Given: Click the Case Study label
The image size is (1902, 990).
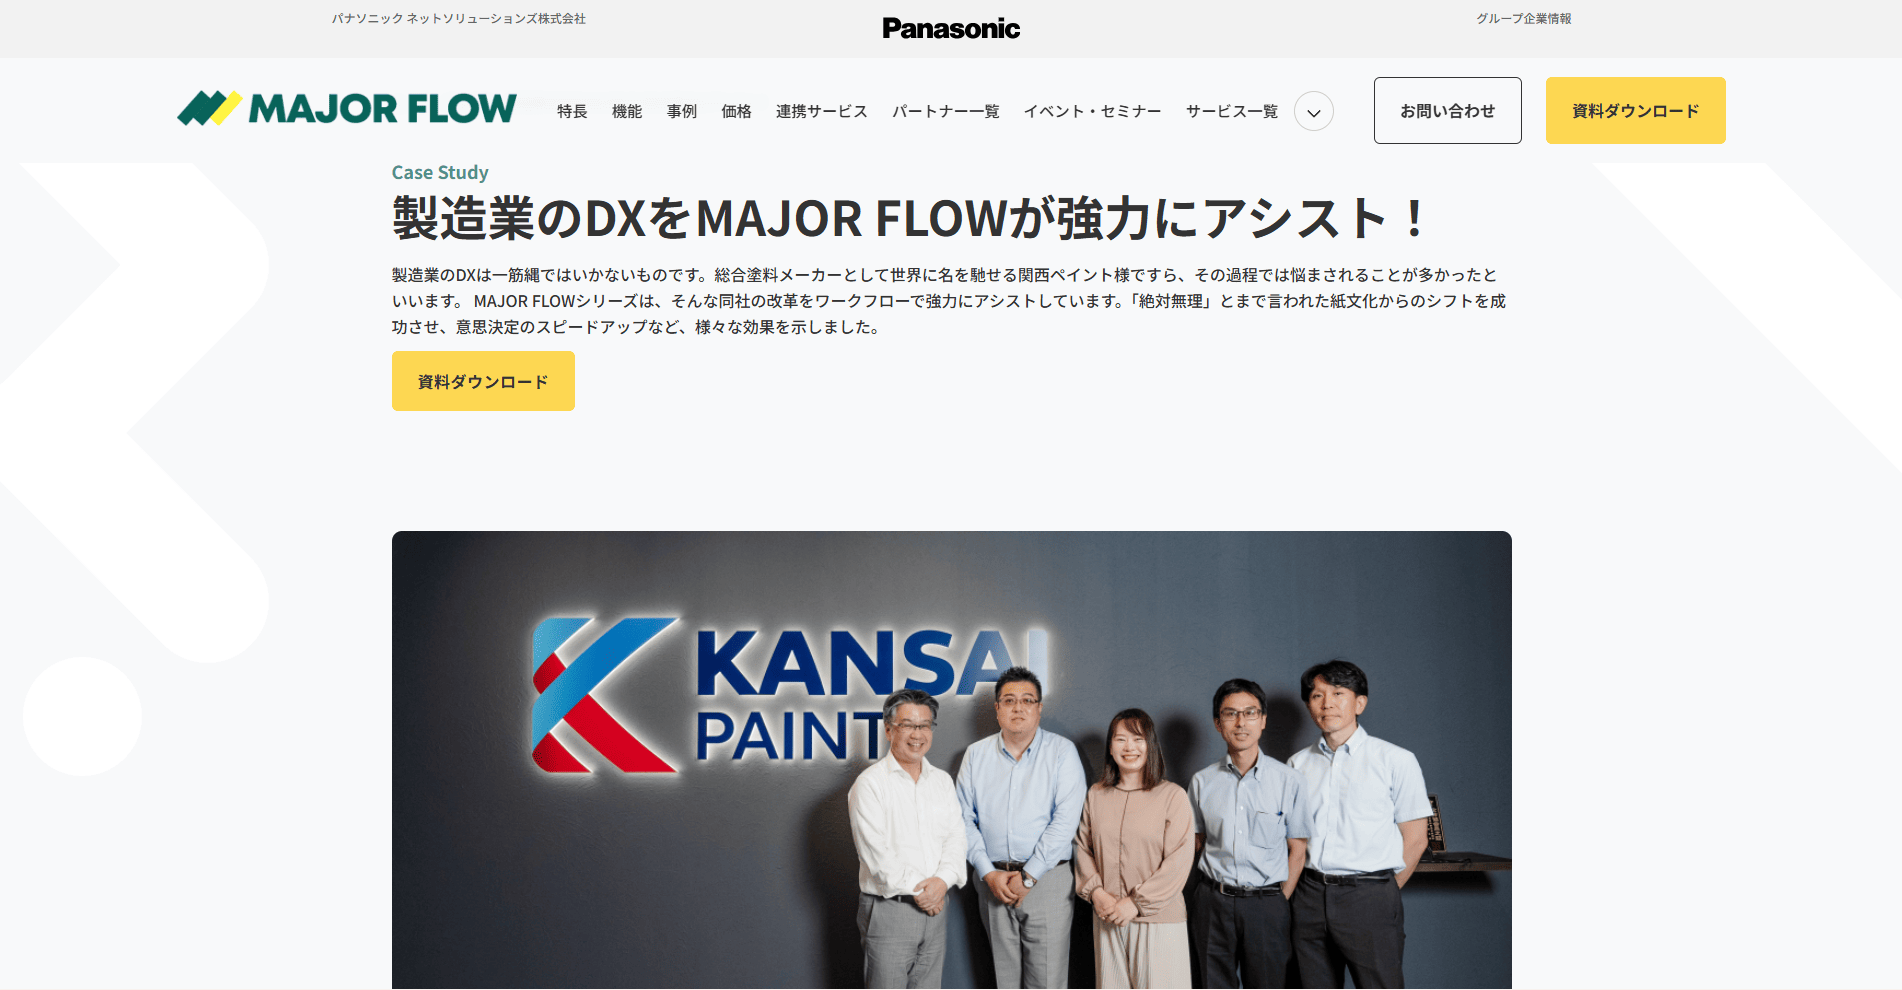Looking at the screenshot, I should click(440, 172).
